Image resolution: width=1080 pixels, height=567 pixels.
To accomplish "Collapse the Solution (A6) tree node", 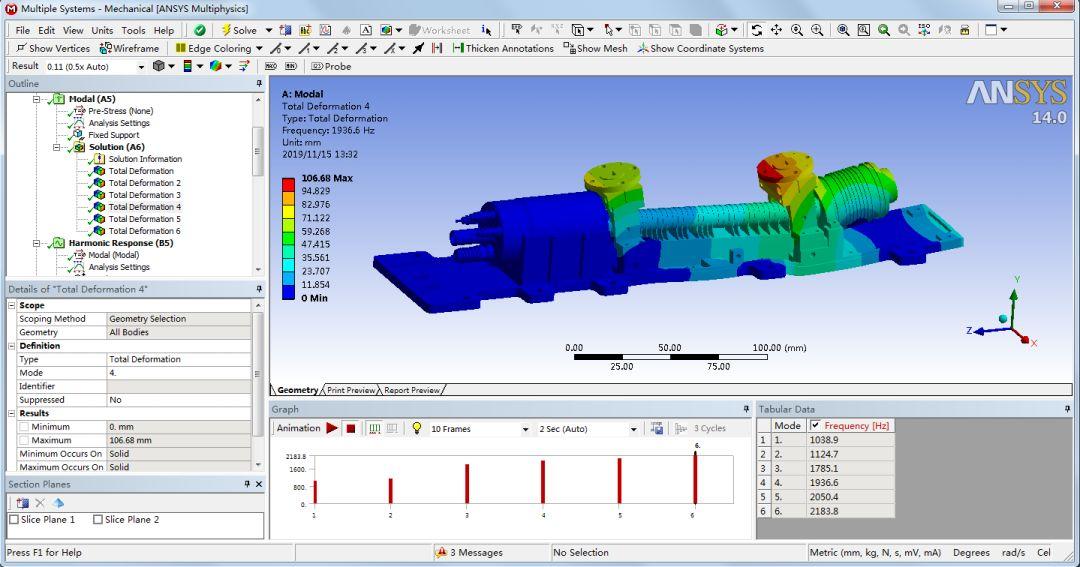I will click(56, 147).
